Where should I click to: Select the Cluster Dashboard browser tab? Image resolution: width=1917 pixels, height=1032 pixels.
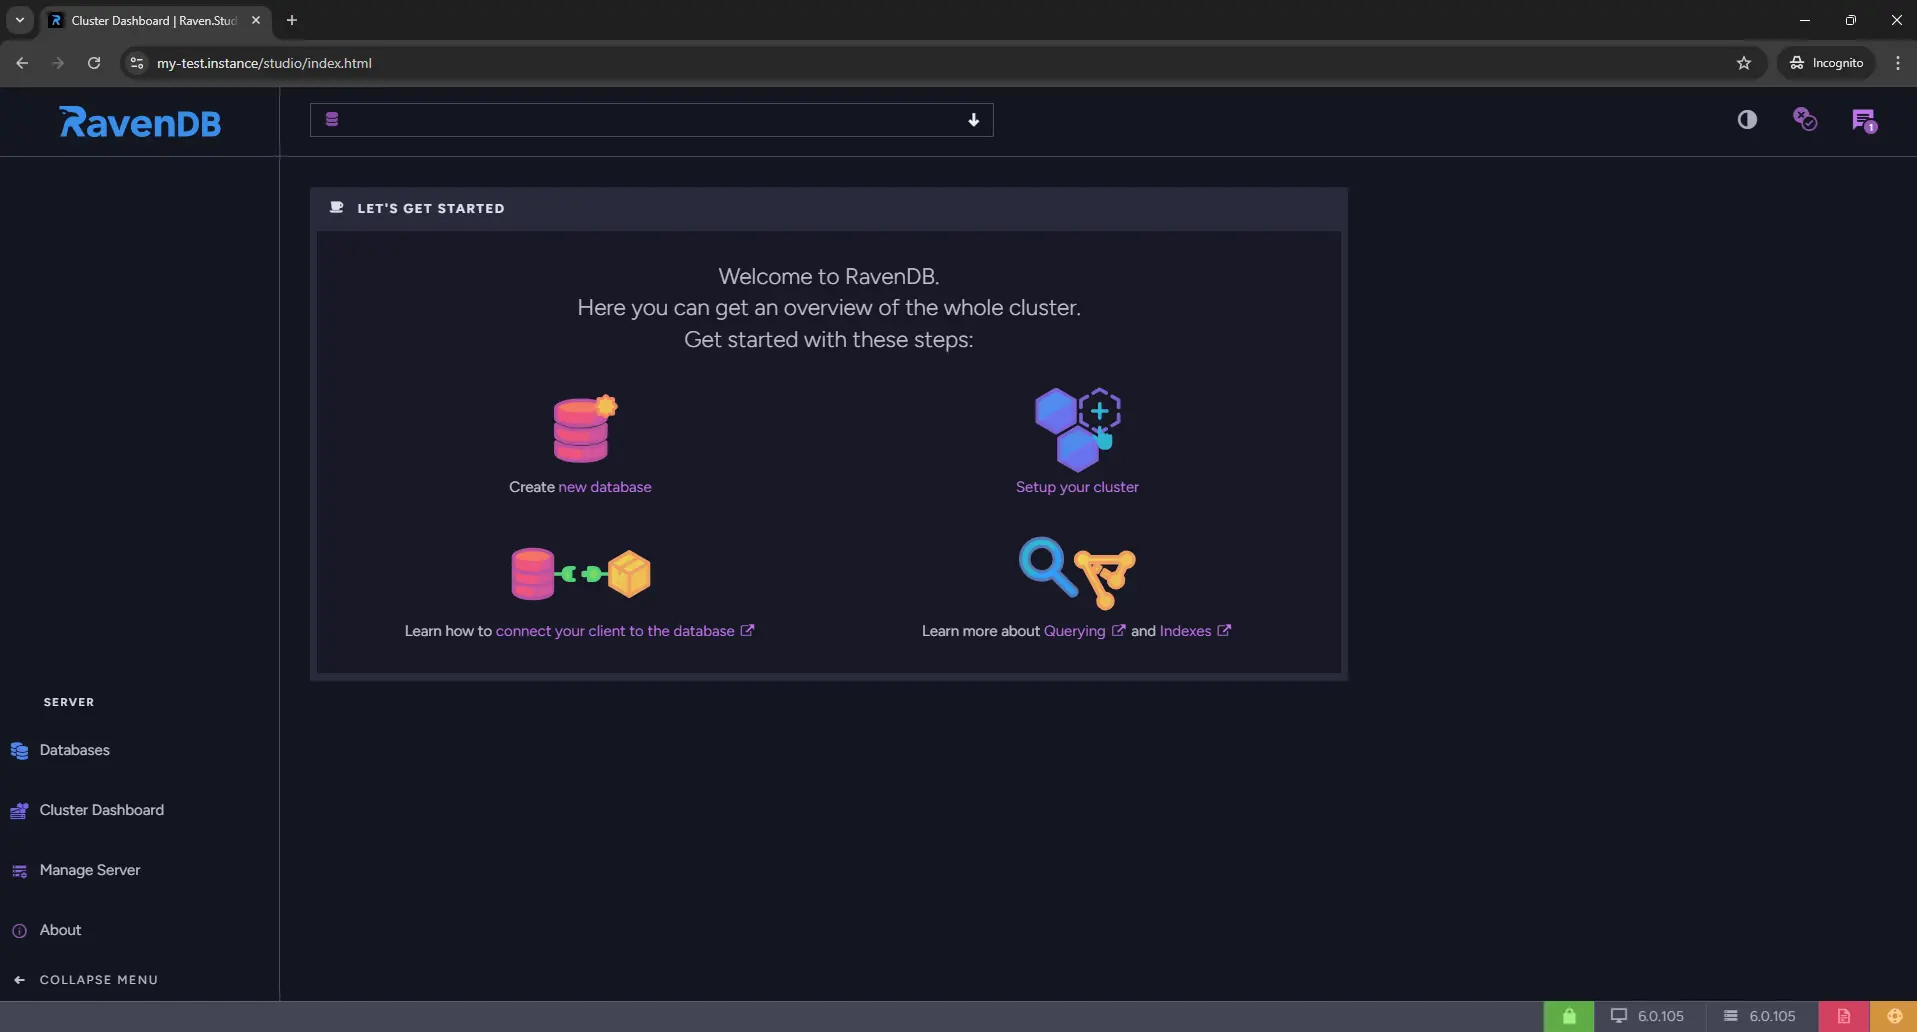(155, 20)
